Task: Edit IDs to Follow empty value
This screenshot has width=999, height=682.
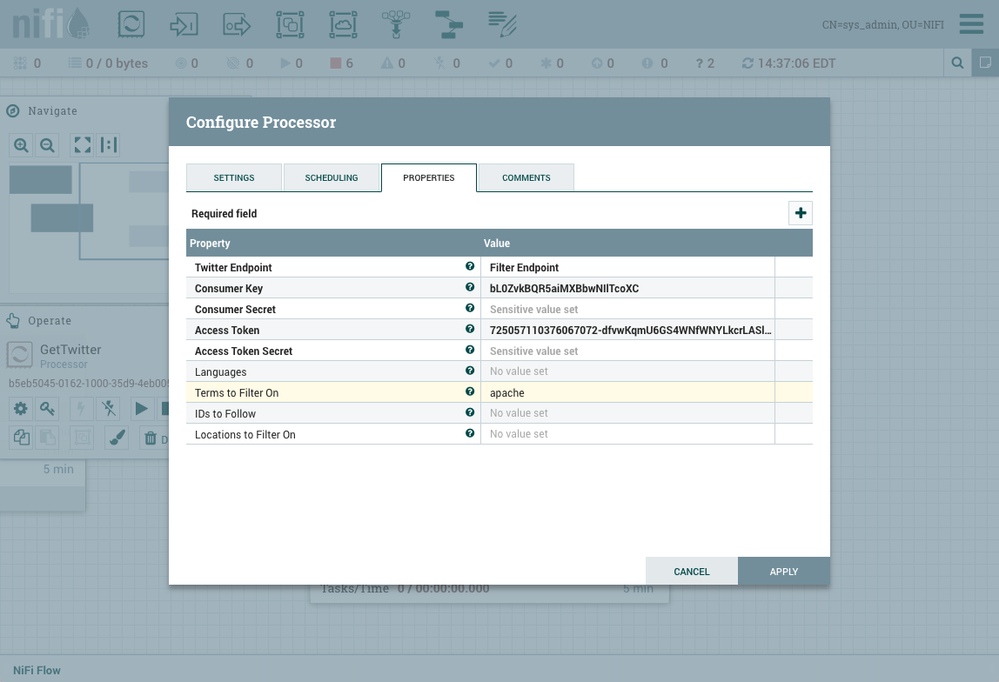Action: 628,414
